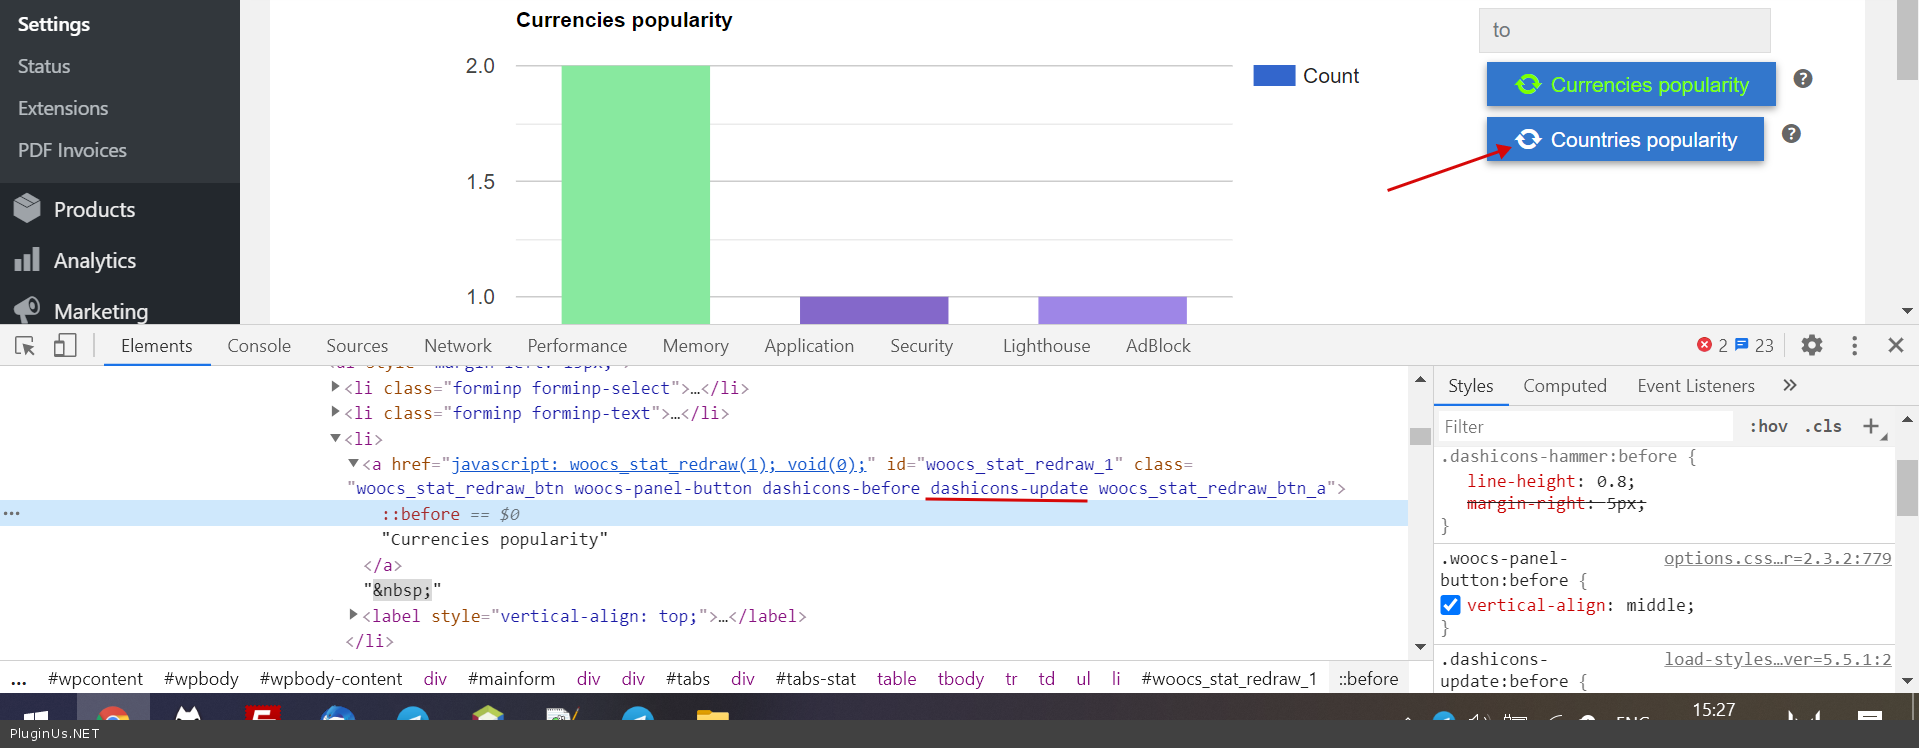Show more Styles pane tabs chevron
This screenshot has width=1919, height=748.
[1789, 386]
